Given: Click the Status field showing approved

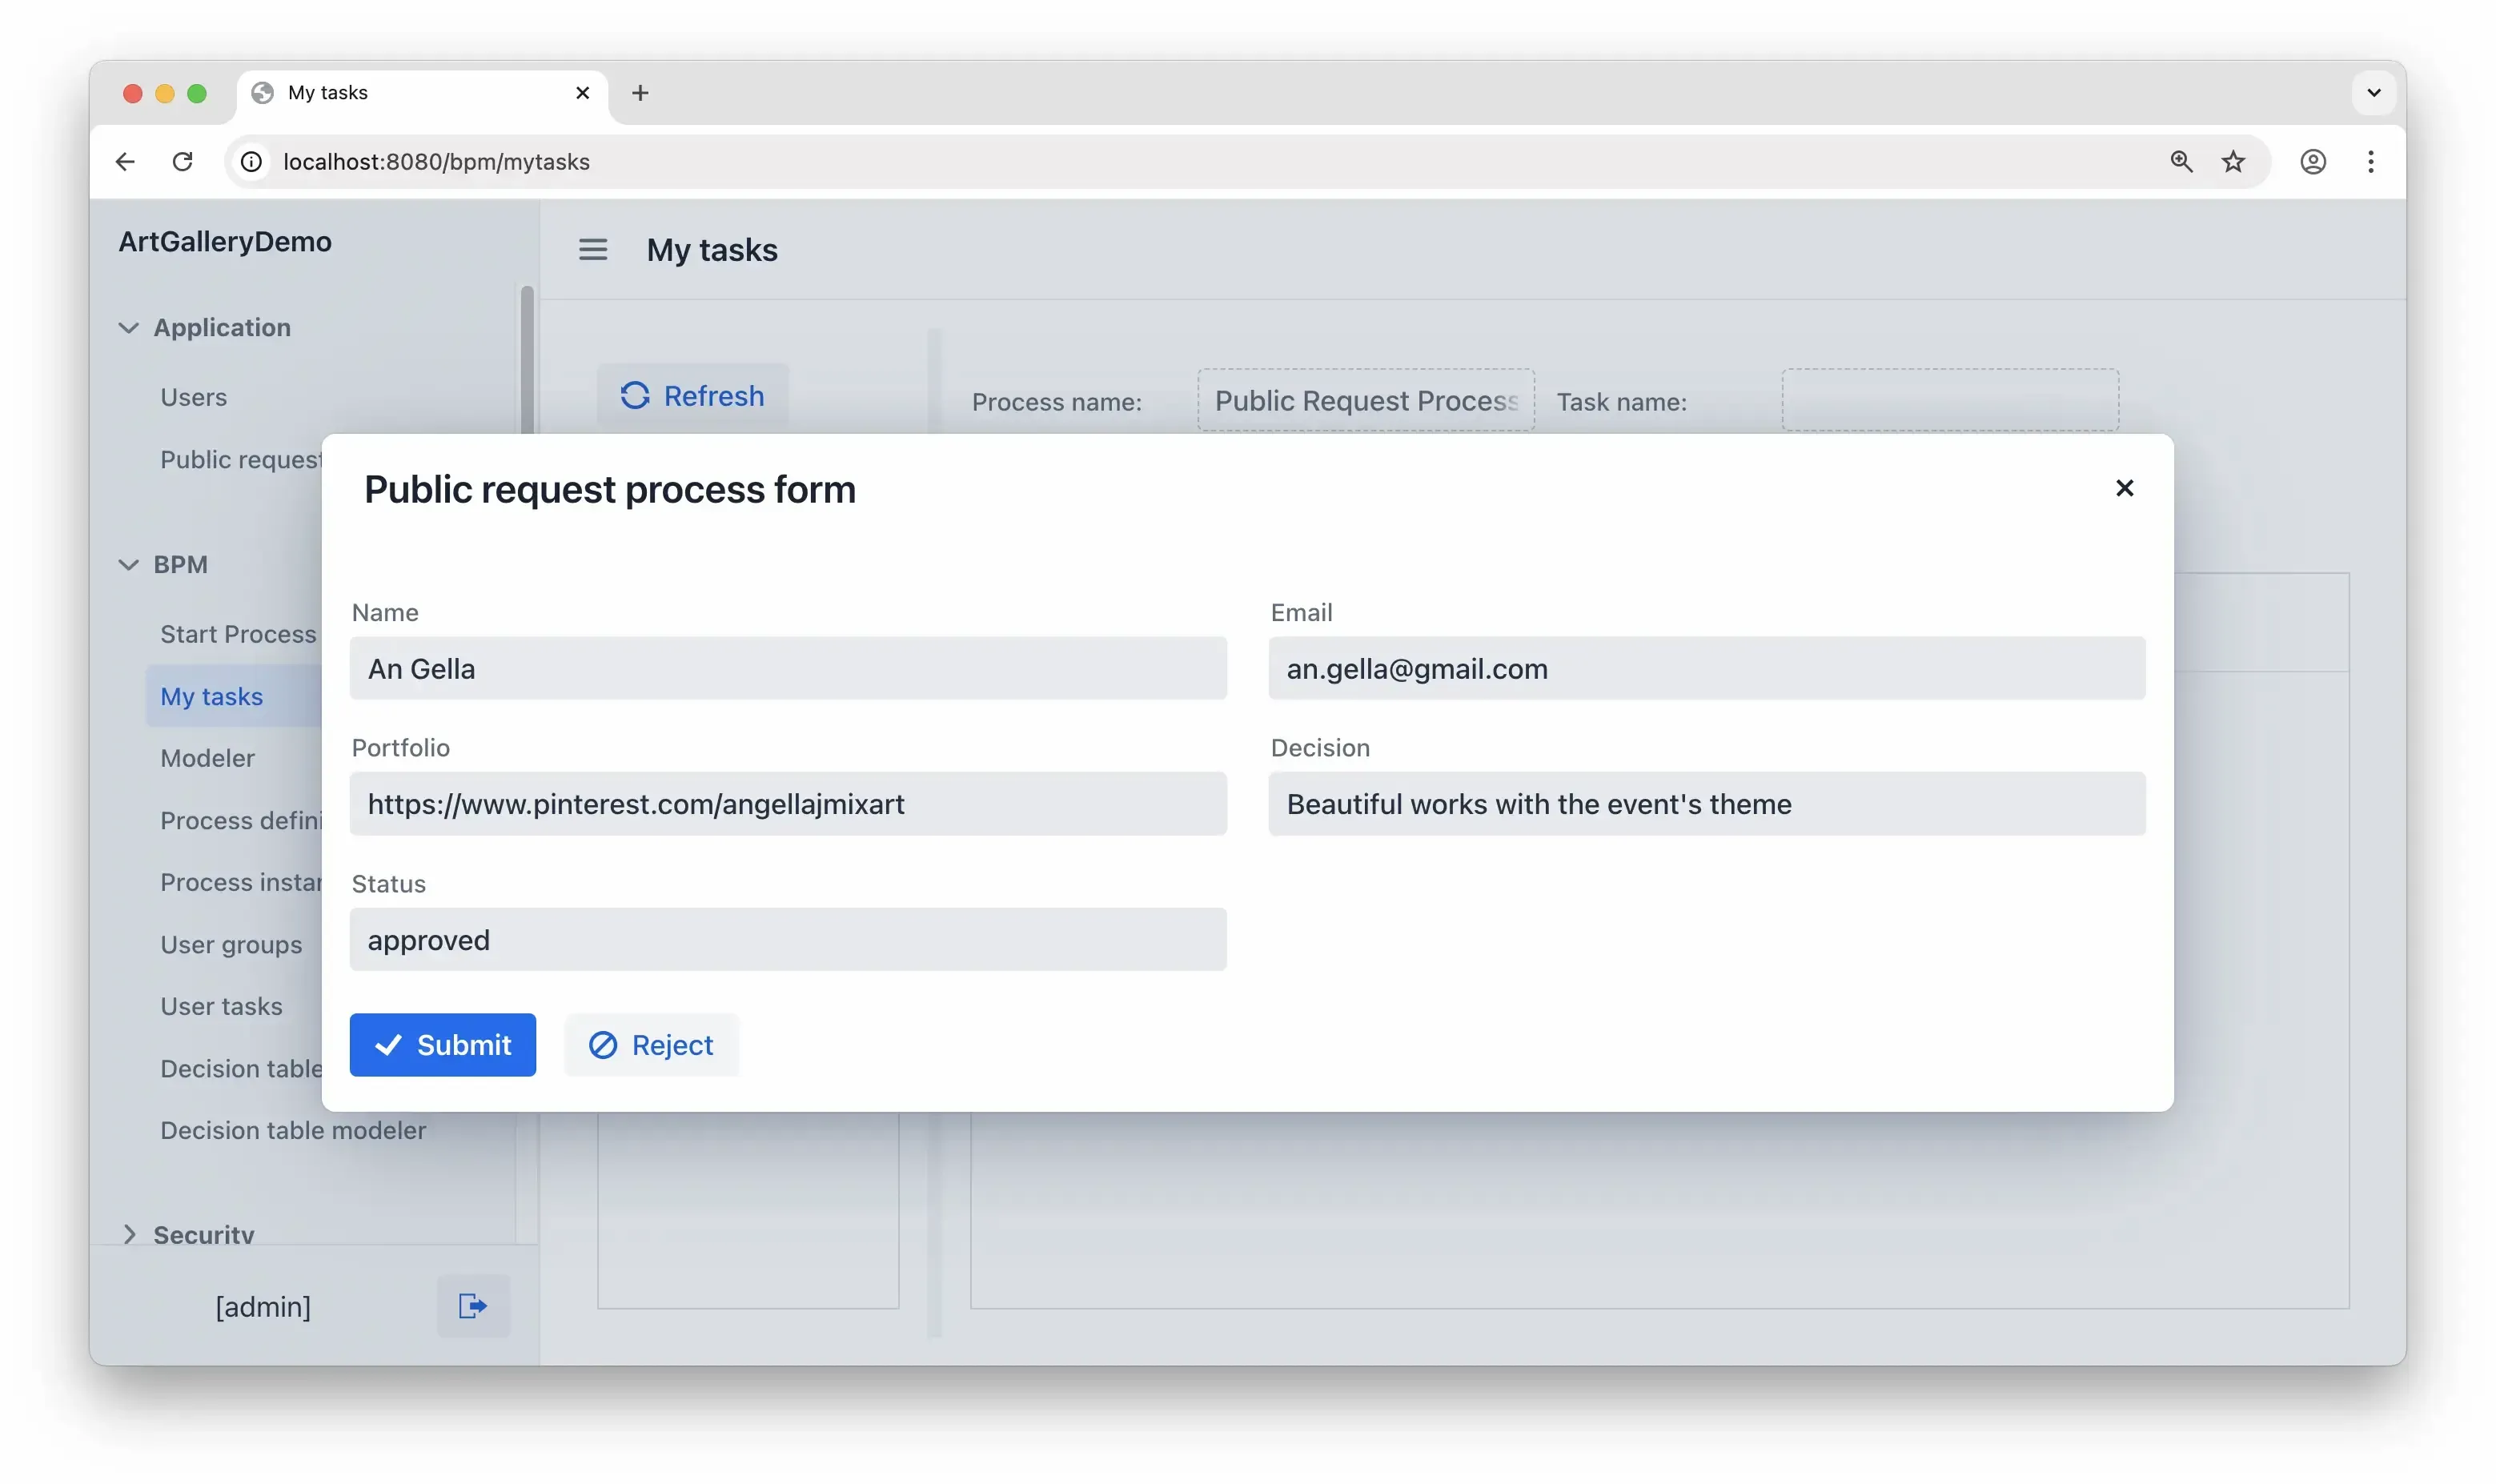Looking at the screenshot, I should tap(787, 939).
